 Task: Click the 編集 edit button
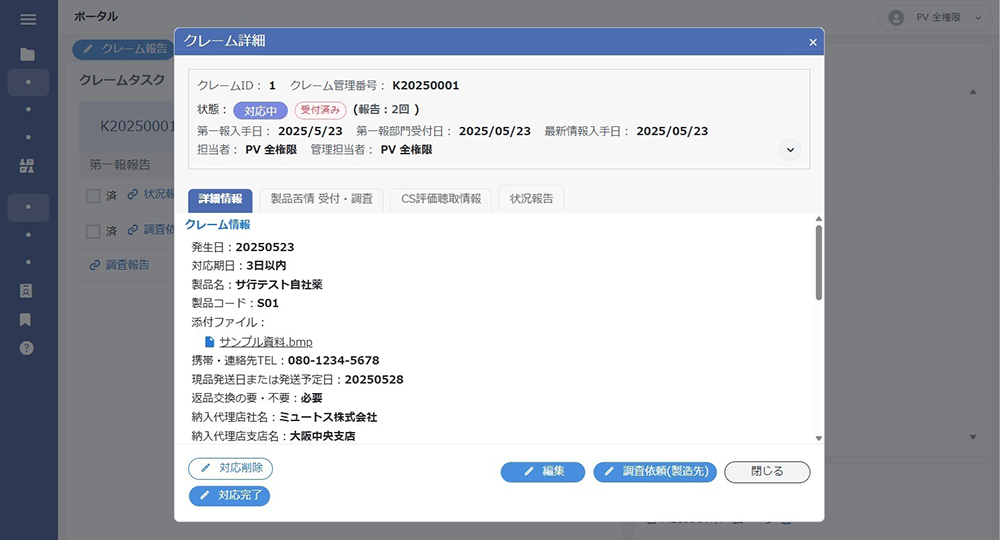click(x=543, y=472)
